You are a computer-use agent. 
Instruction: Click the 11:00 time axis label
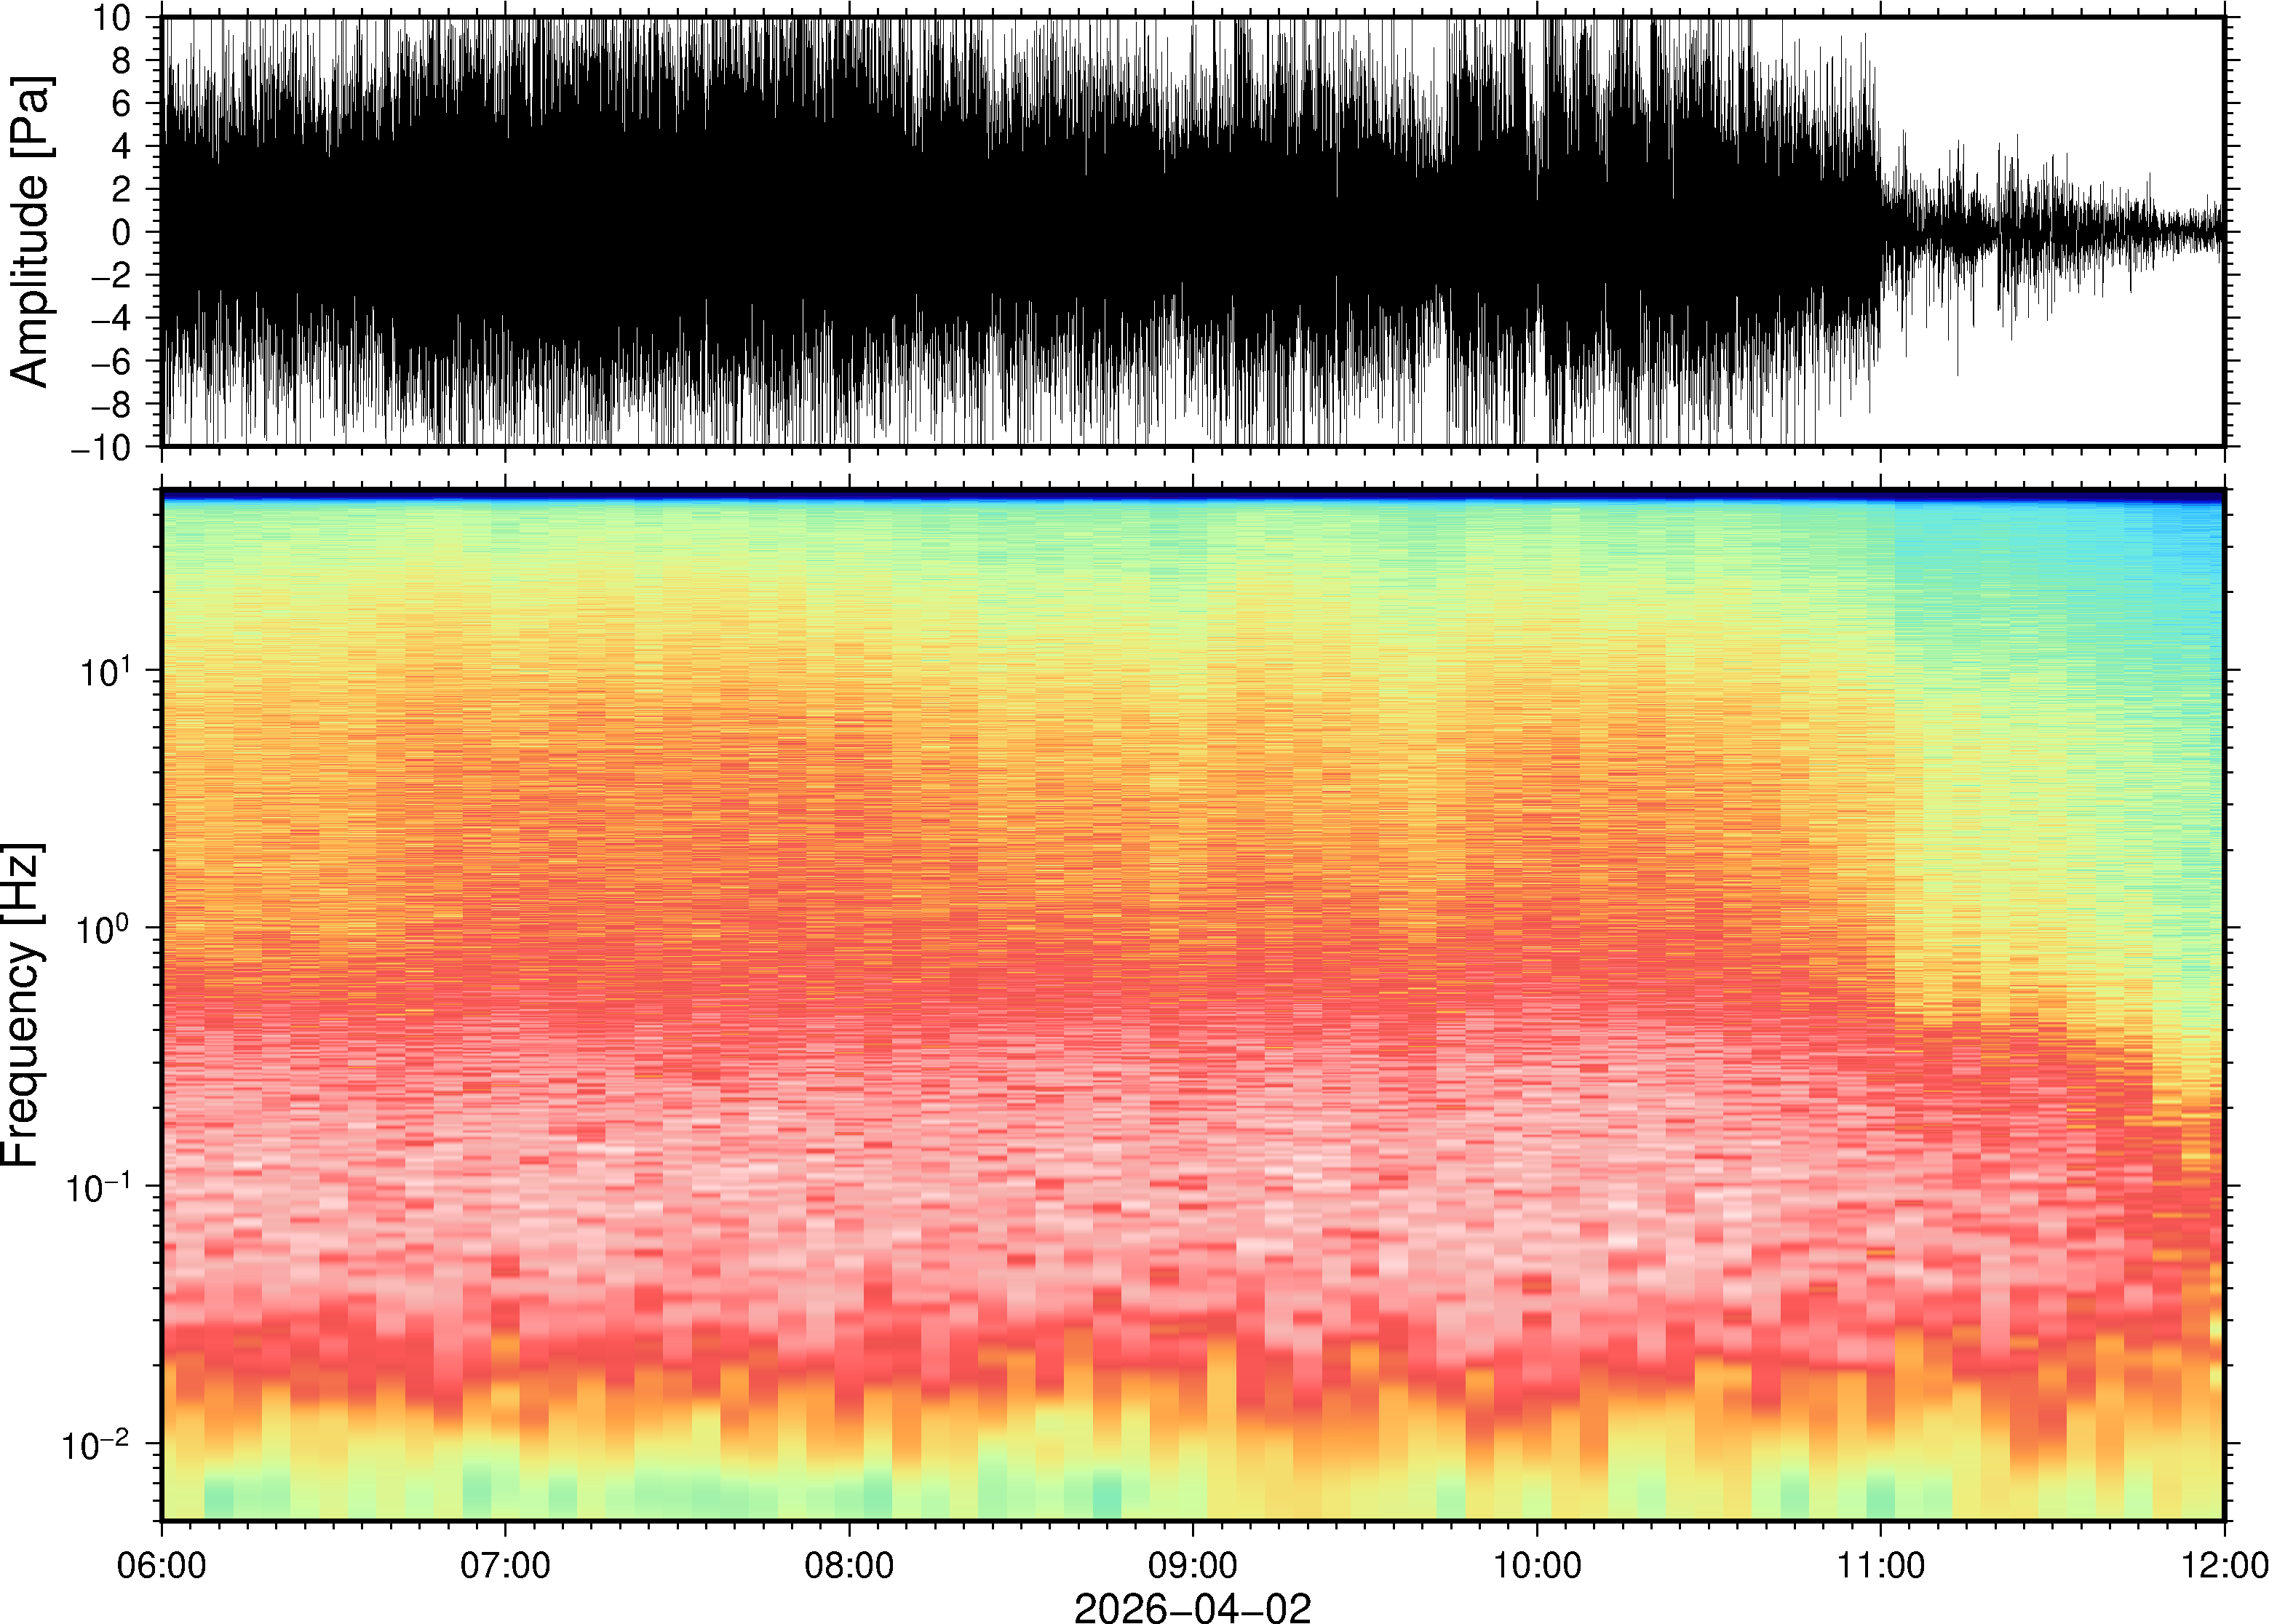(1880, 1565)
